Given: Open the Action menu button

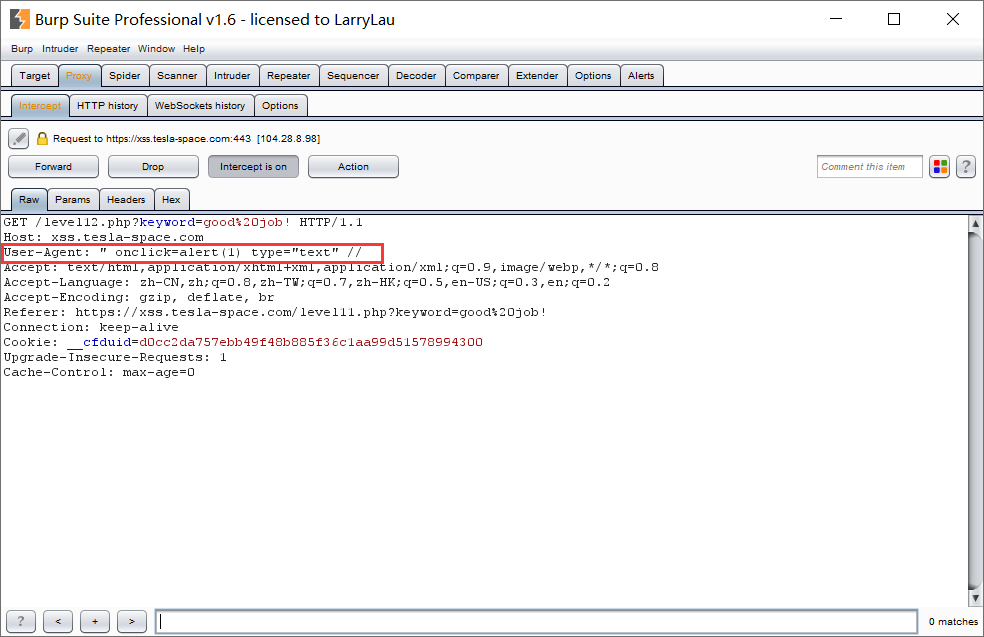Looking at the screenshot, I should click(353, 167).
